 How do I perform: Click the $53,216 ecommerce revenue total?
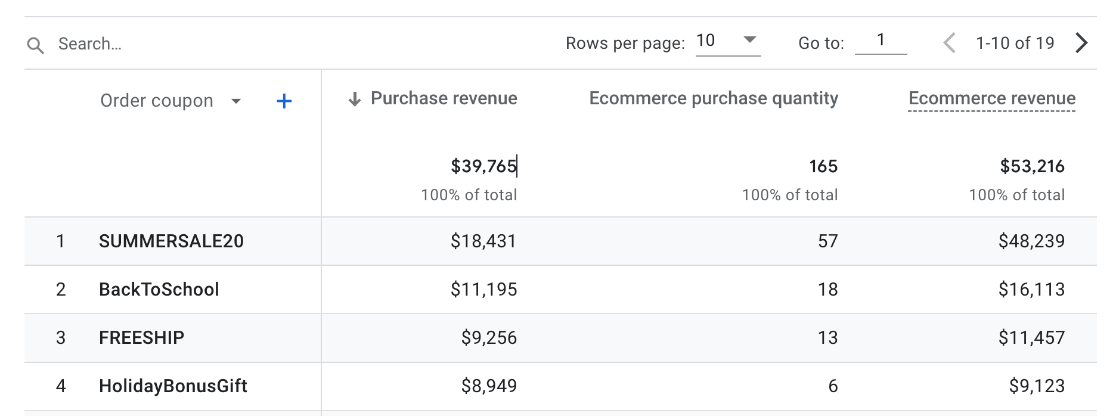coord(1032,166)
